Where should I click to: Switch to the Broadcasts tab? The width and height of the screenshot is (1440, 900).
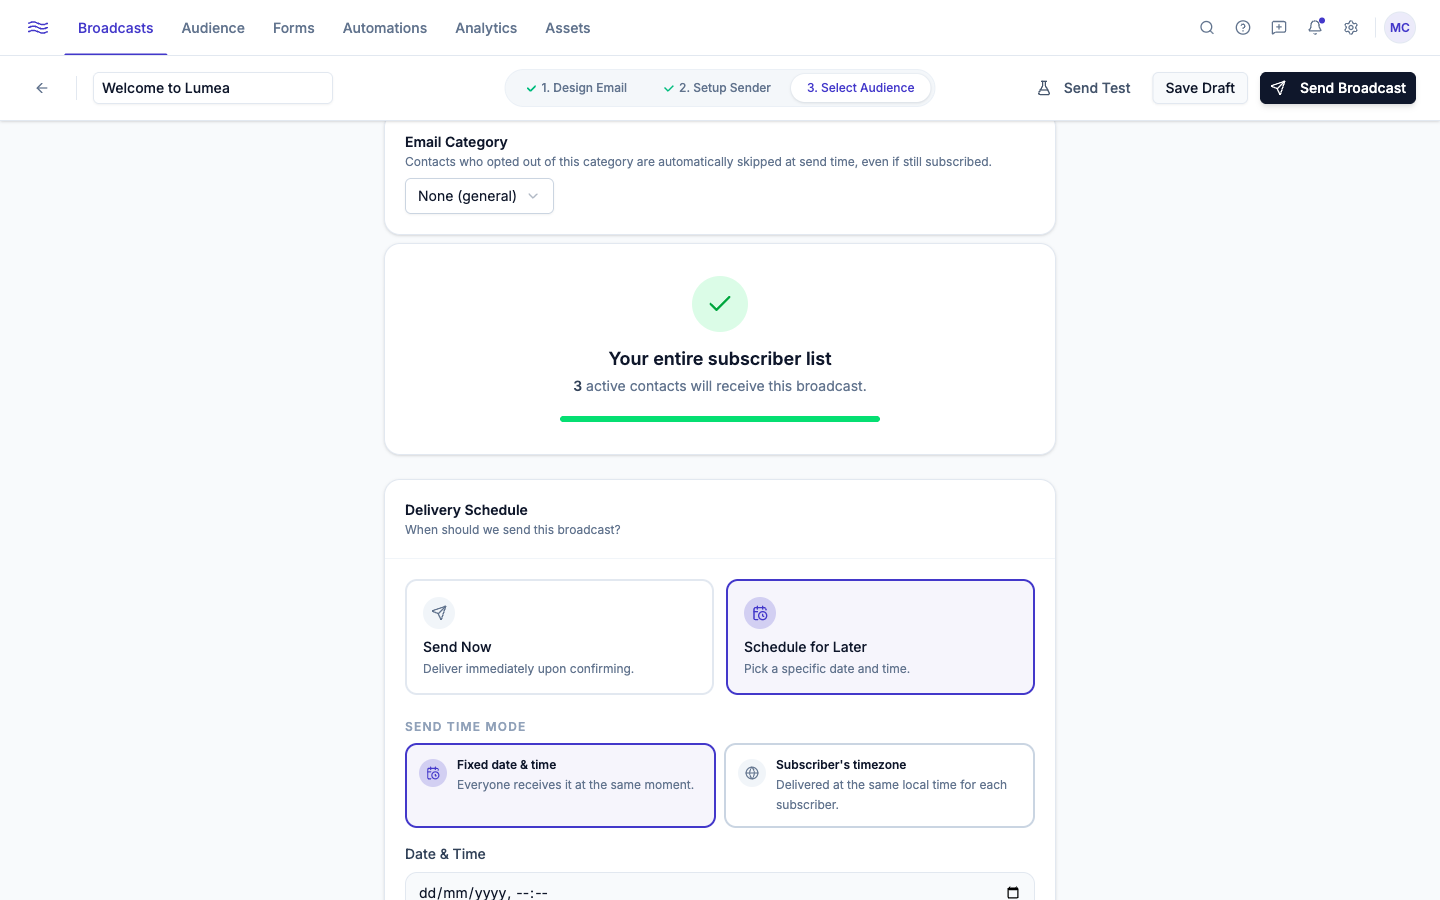click(x=116, y=28)
